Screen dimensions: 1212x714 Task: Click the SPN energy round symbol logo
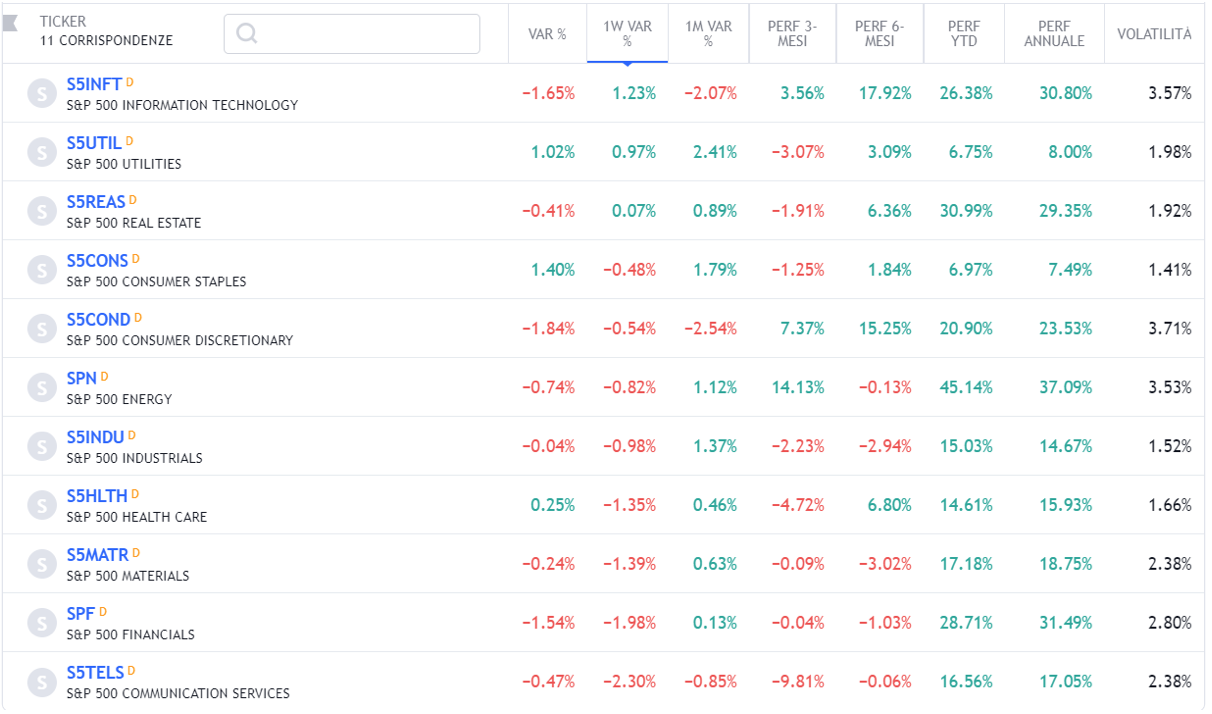pos(41,388)
